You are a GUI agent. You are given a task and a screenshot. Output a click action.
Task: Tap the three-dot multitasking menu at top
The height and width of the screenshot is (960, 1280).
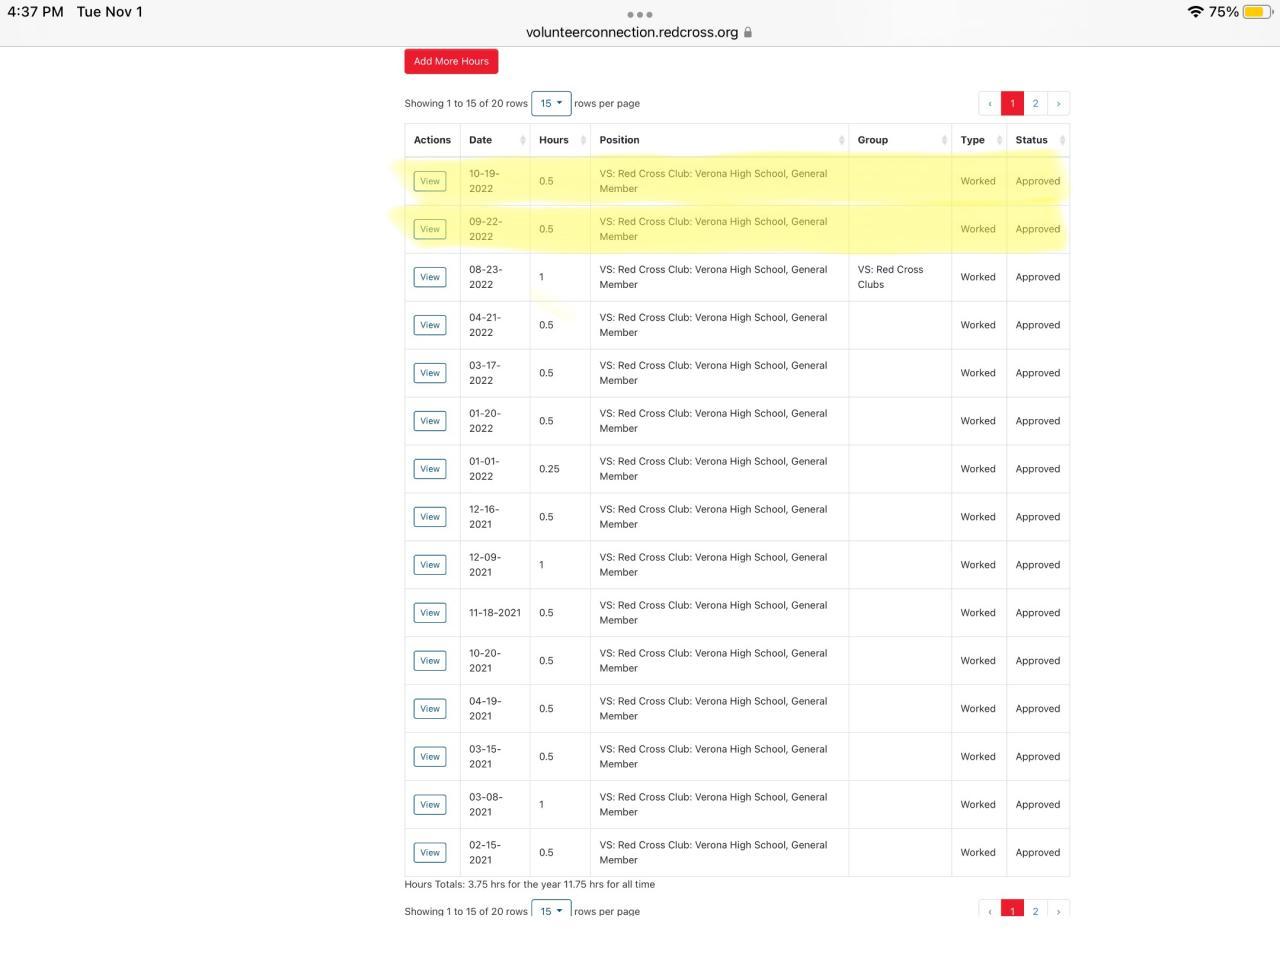point(640,14)
